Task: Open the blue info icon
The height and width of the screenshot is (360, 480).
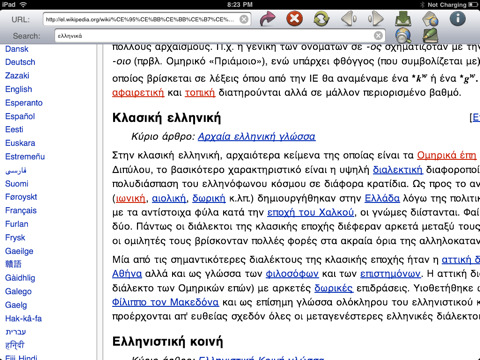Action: 458,18
